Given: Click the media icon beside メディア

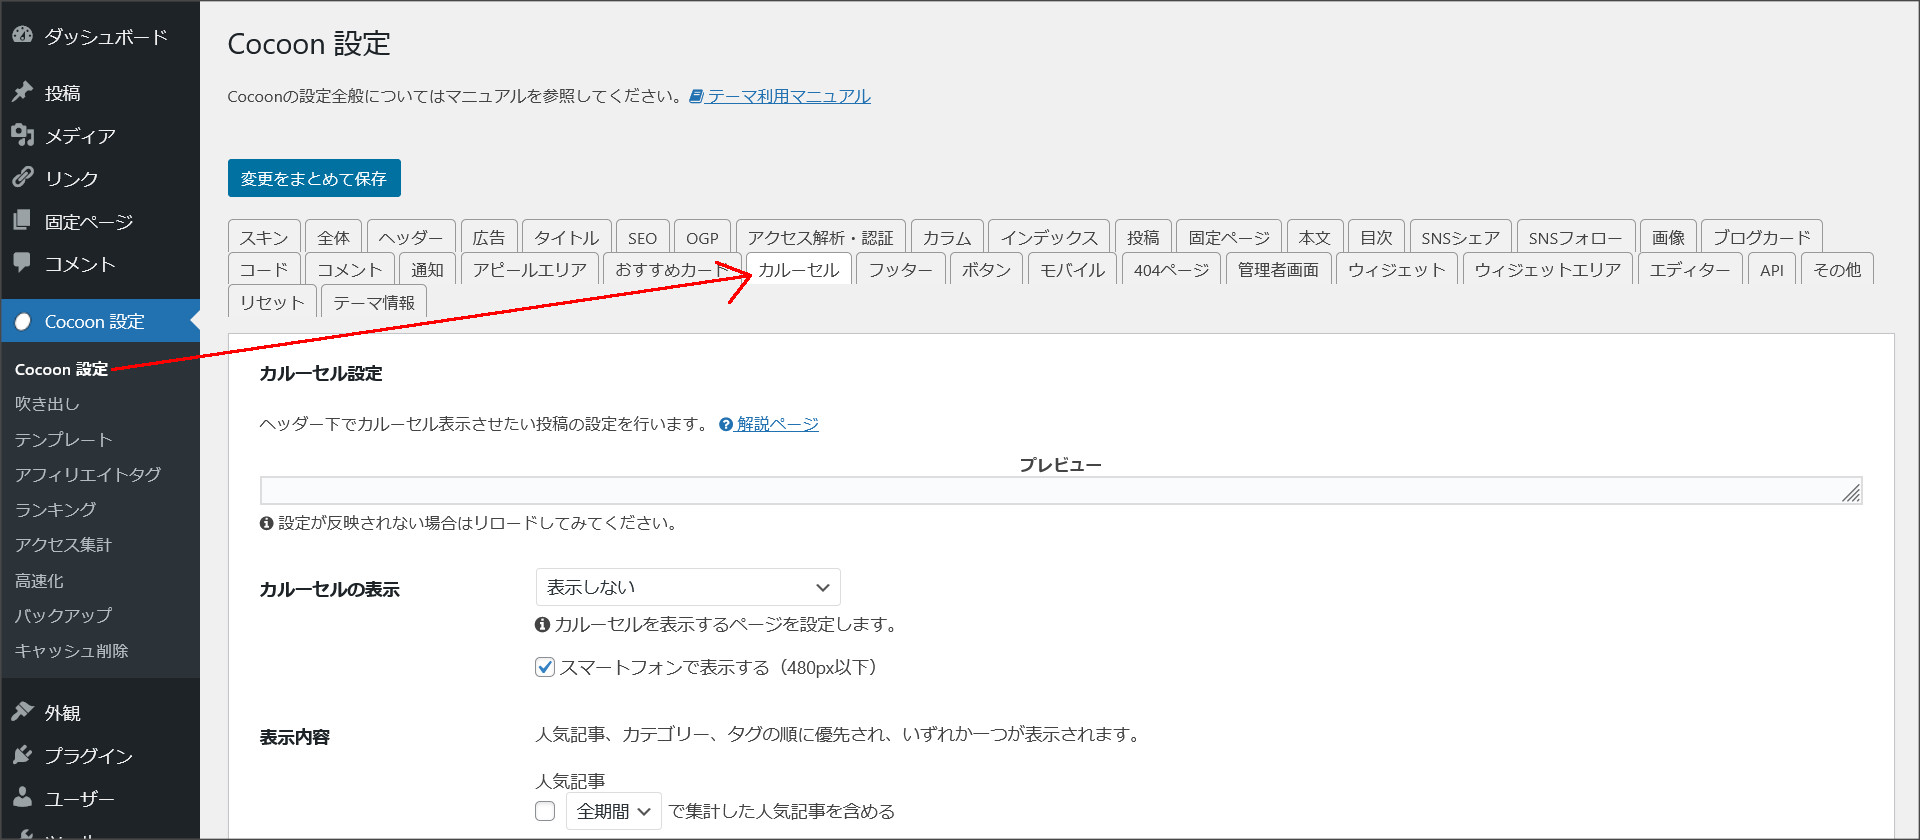Looking at the screenshot, I should 22,135.
